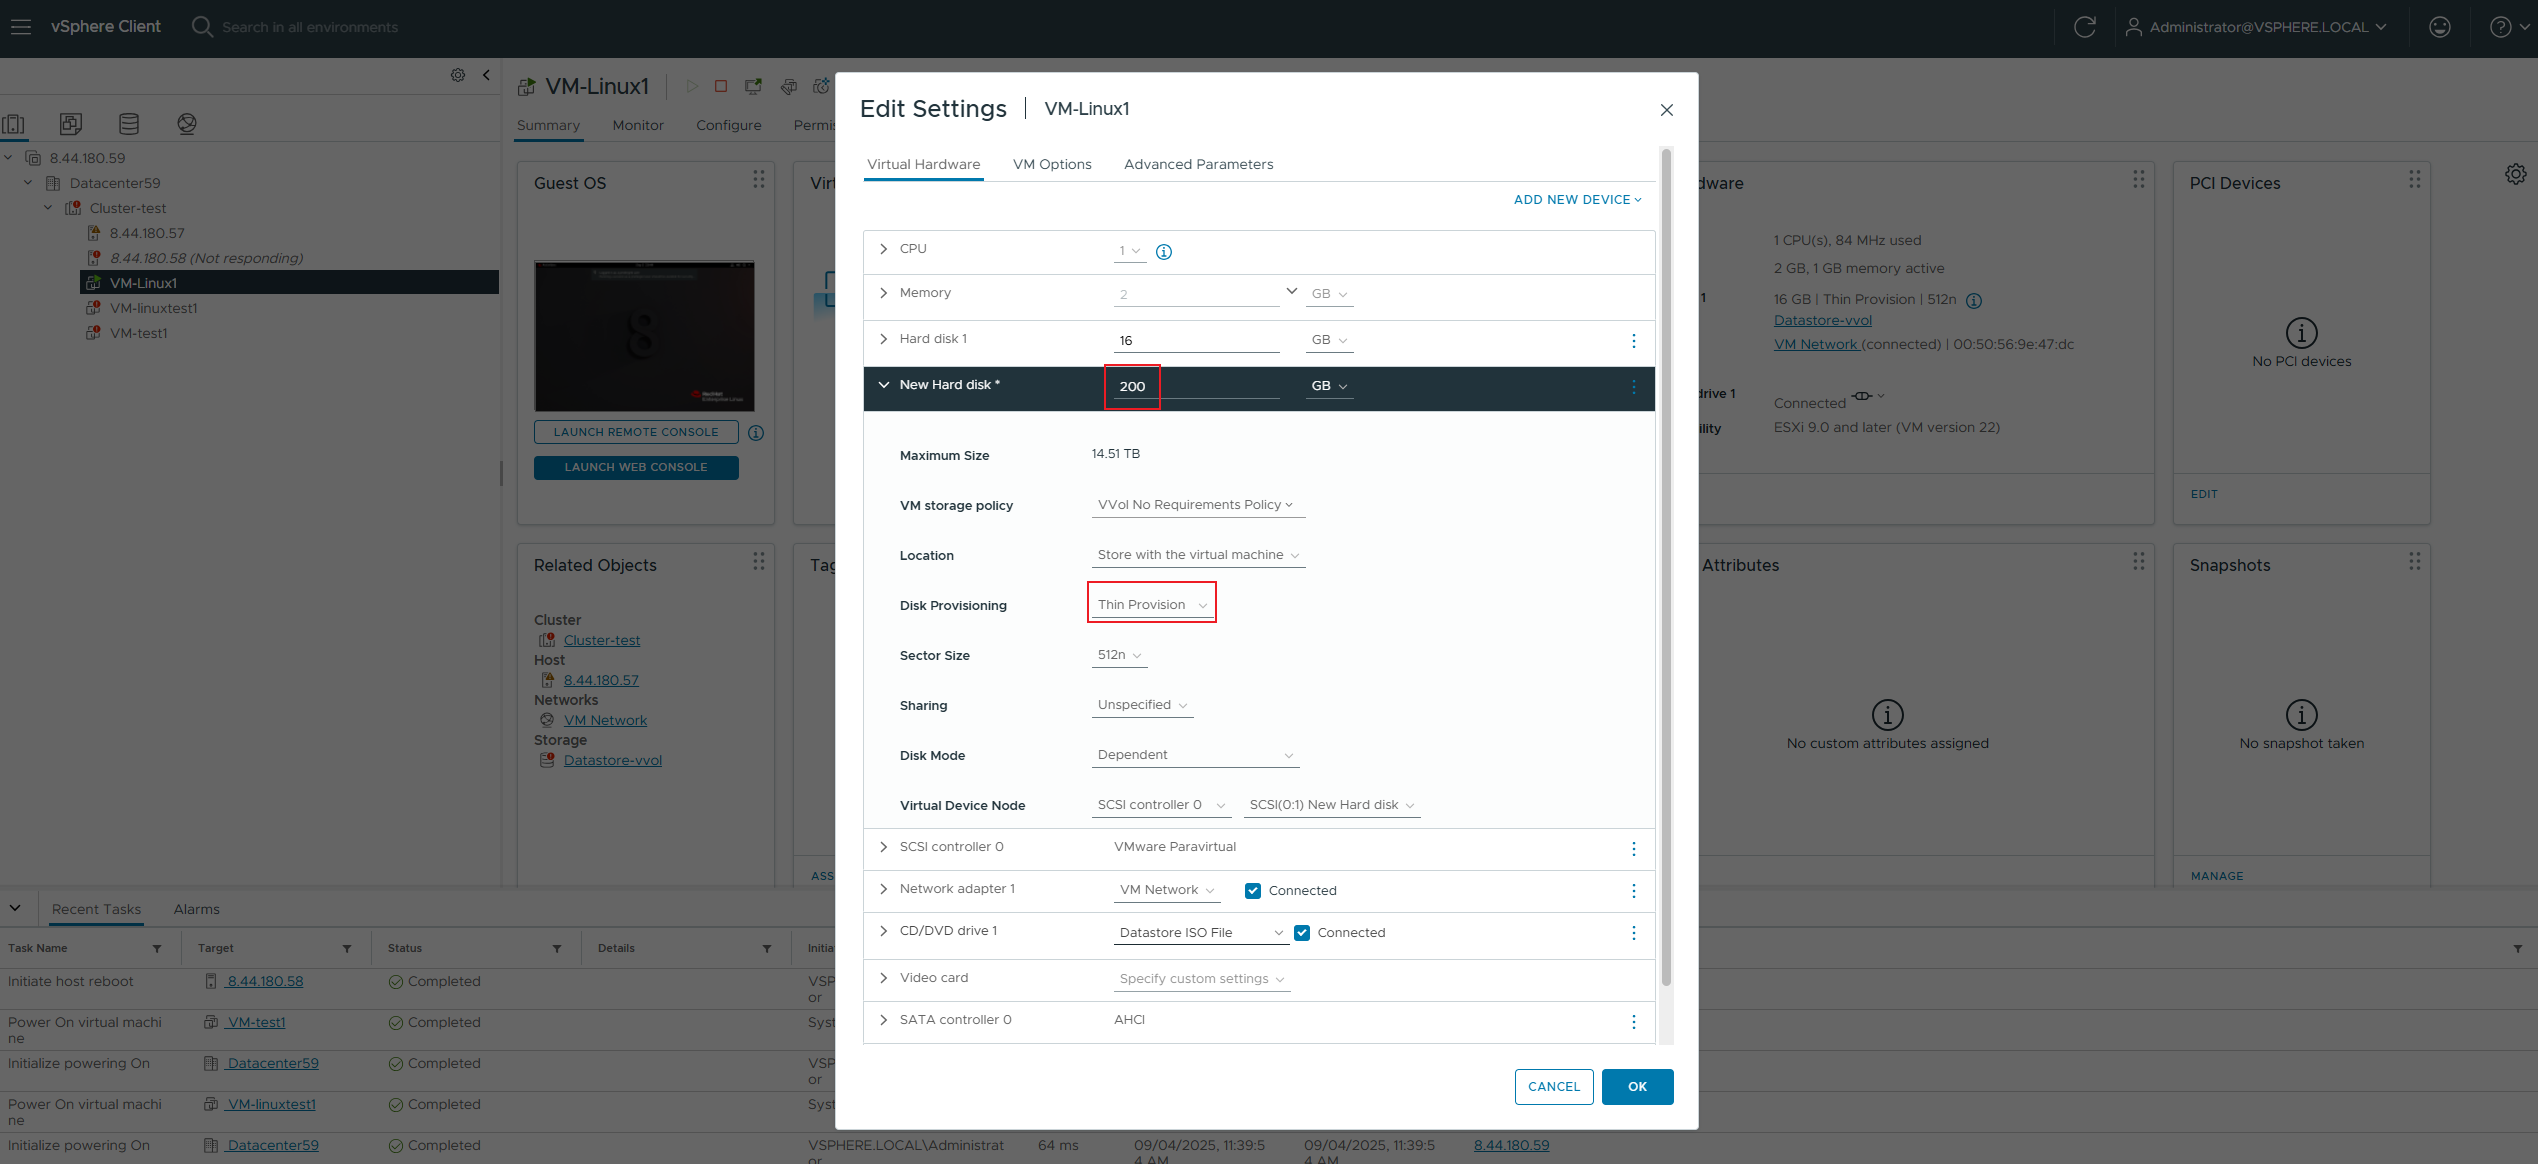The image size is (2538, 1164).
Task: Close the Edit Settings dialog
Action: [x=1667, y=110]
